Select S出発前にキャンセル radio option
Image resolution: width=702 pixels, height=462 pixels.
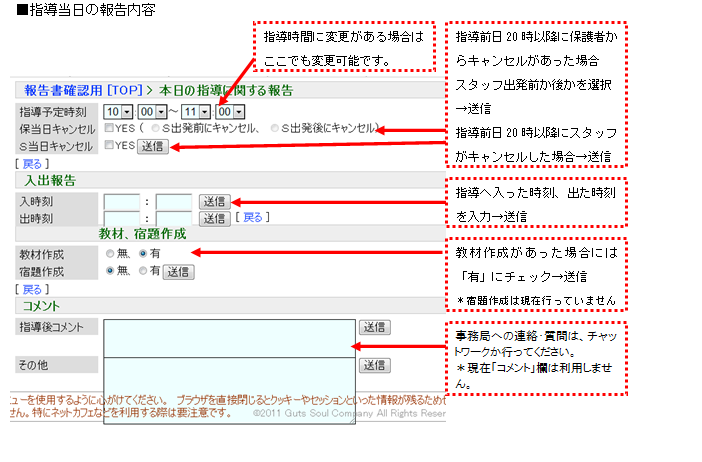point(154,129)
